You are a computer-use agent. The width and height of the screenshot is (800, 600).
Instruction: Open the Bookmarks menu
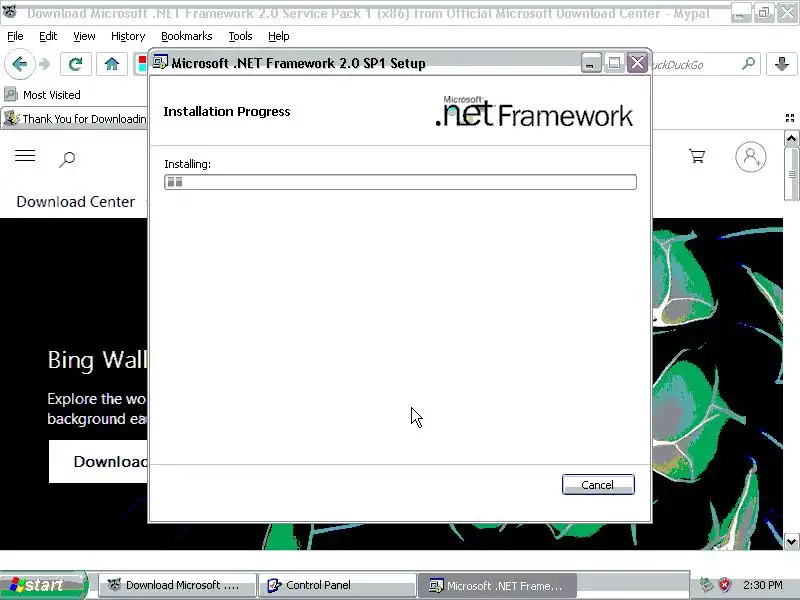[187, 36]
